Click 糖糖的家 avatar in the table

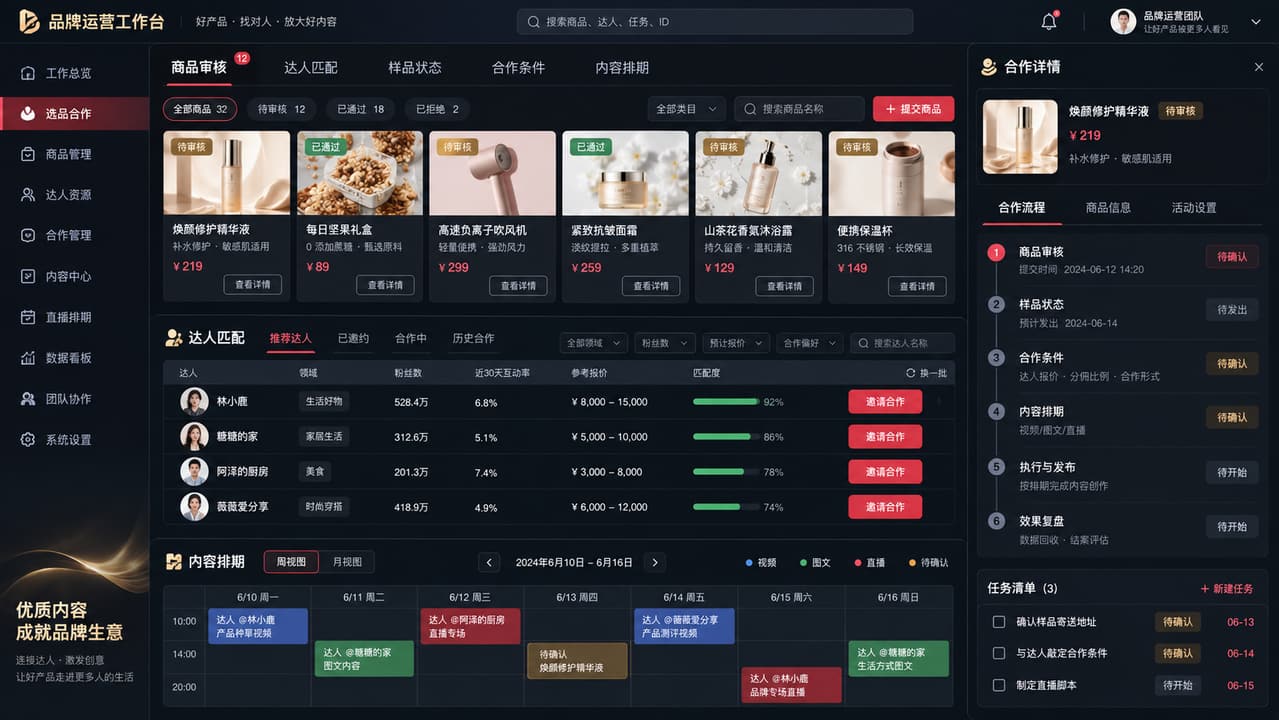coord(194,436)
